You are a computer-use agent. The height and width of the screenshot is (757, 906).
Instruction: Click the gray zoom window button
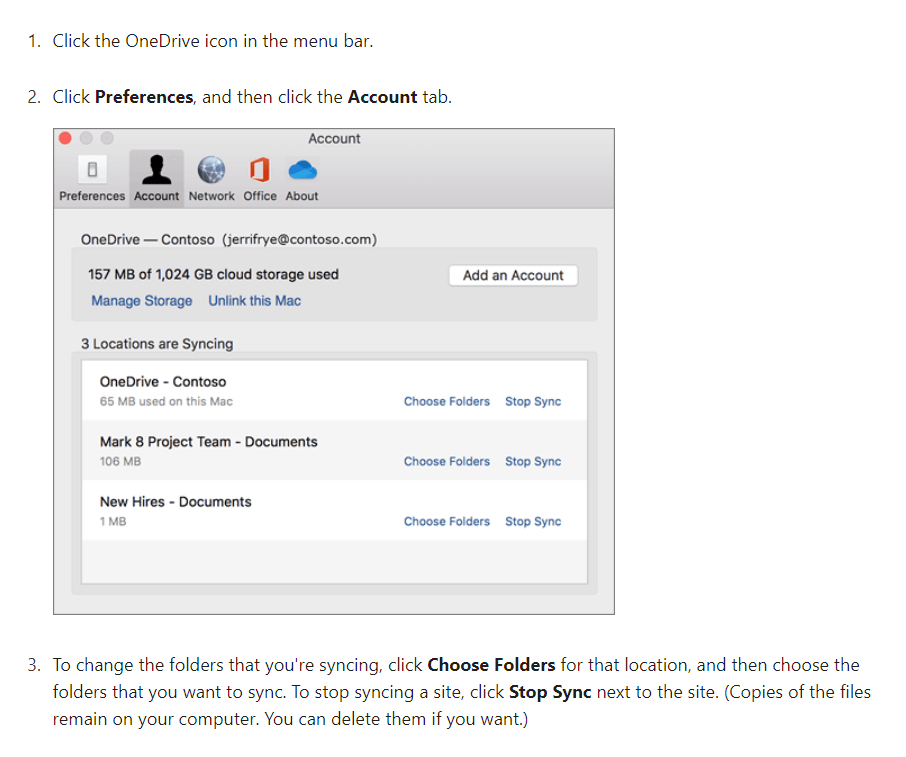[107, 138]
